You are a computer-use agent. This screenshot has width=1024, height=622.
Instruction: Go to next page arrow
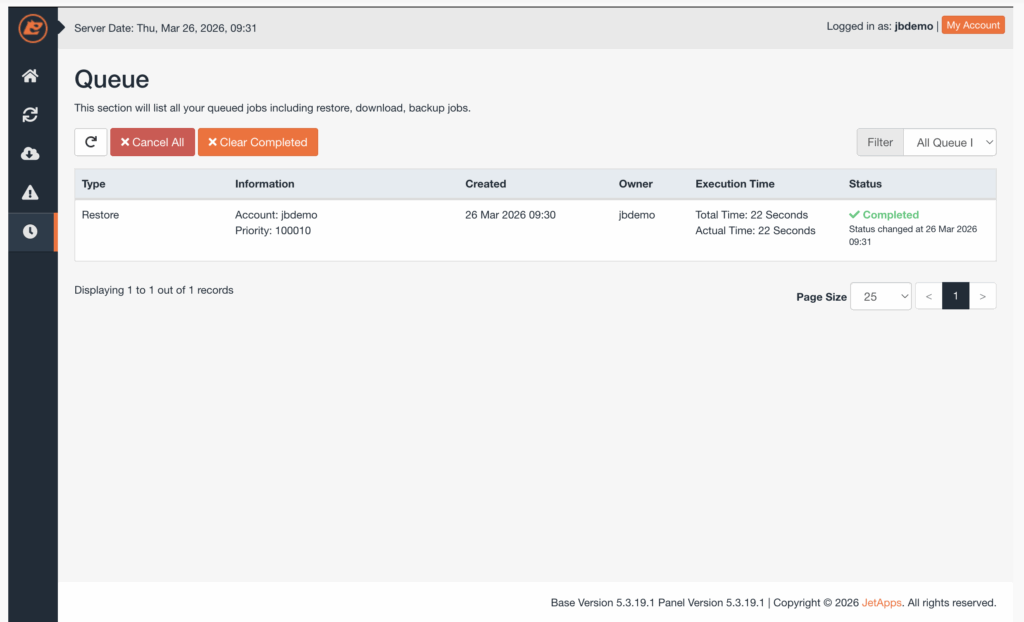983,296
